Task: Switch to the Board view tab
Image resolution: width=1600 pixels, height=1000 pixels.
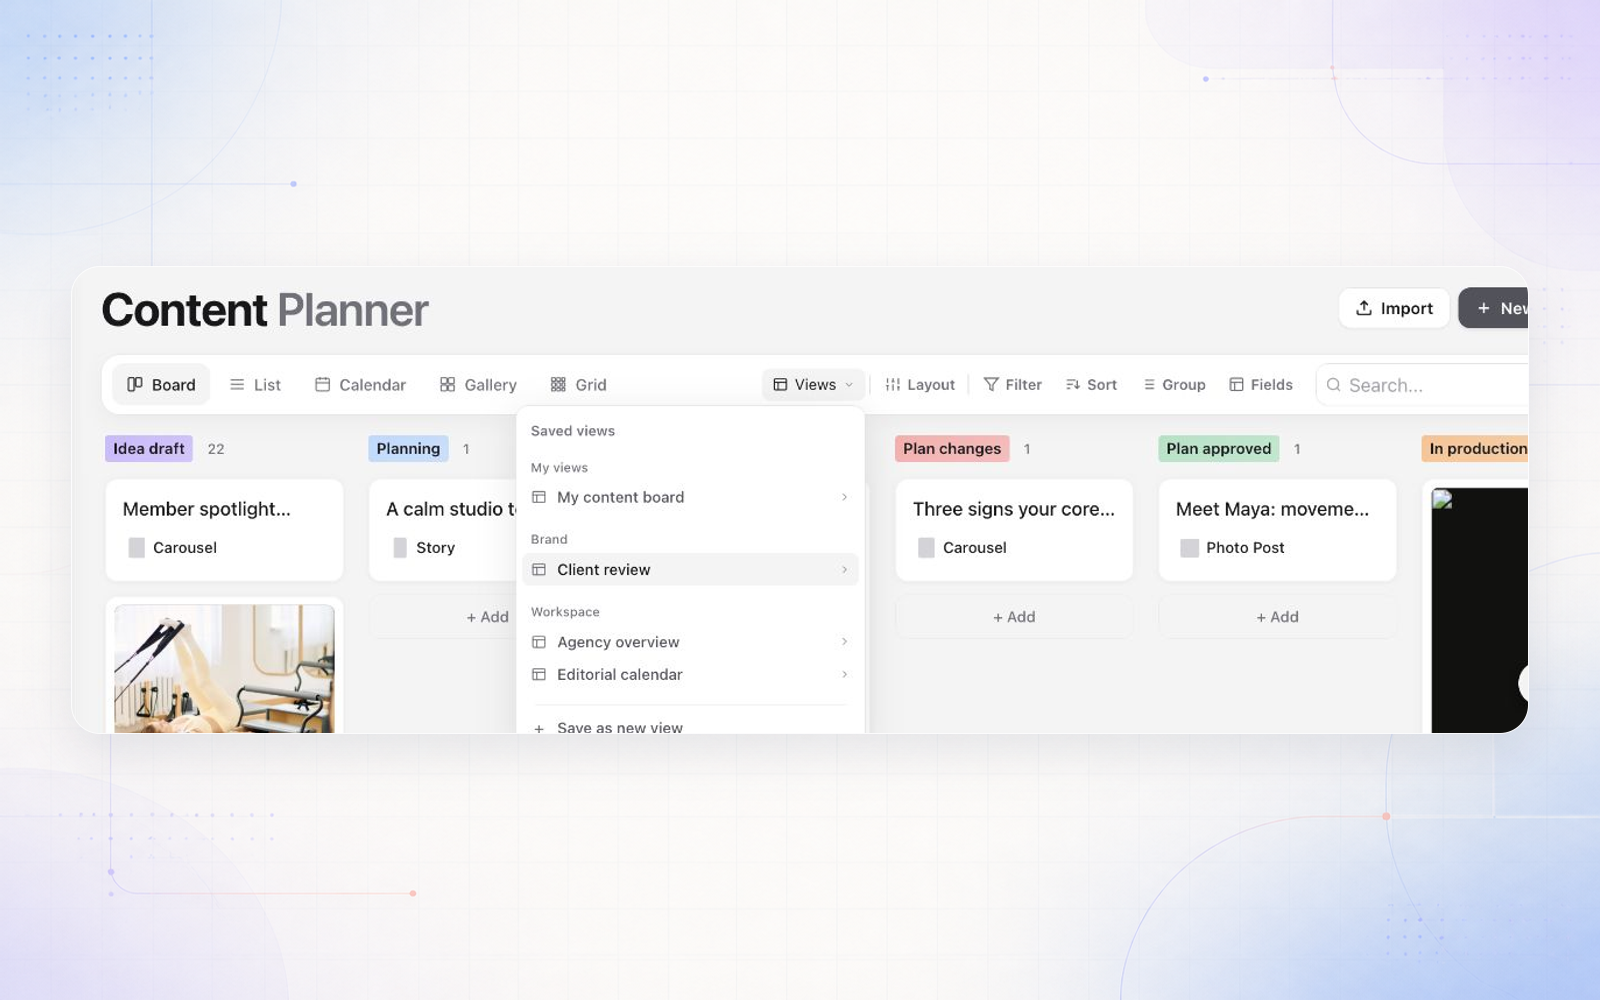Action: click(x=161, y=385)
